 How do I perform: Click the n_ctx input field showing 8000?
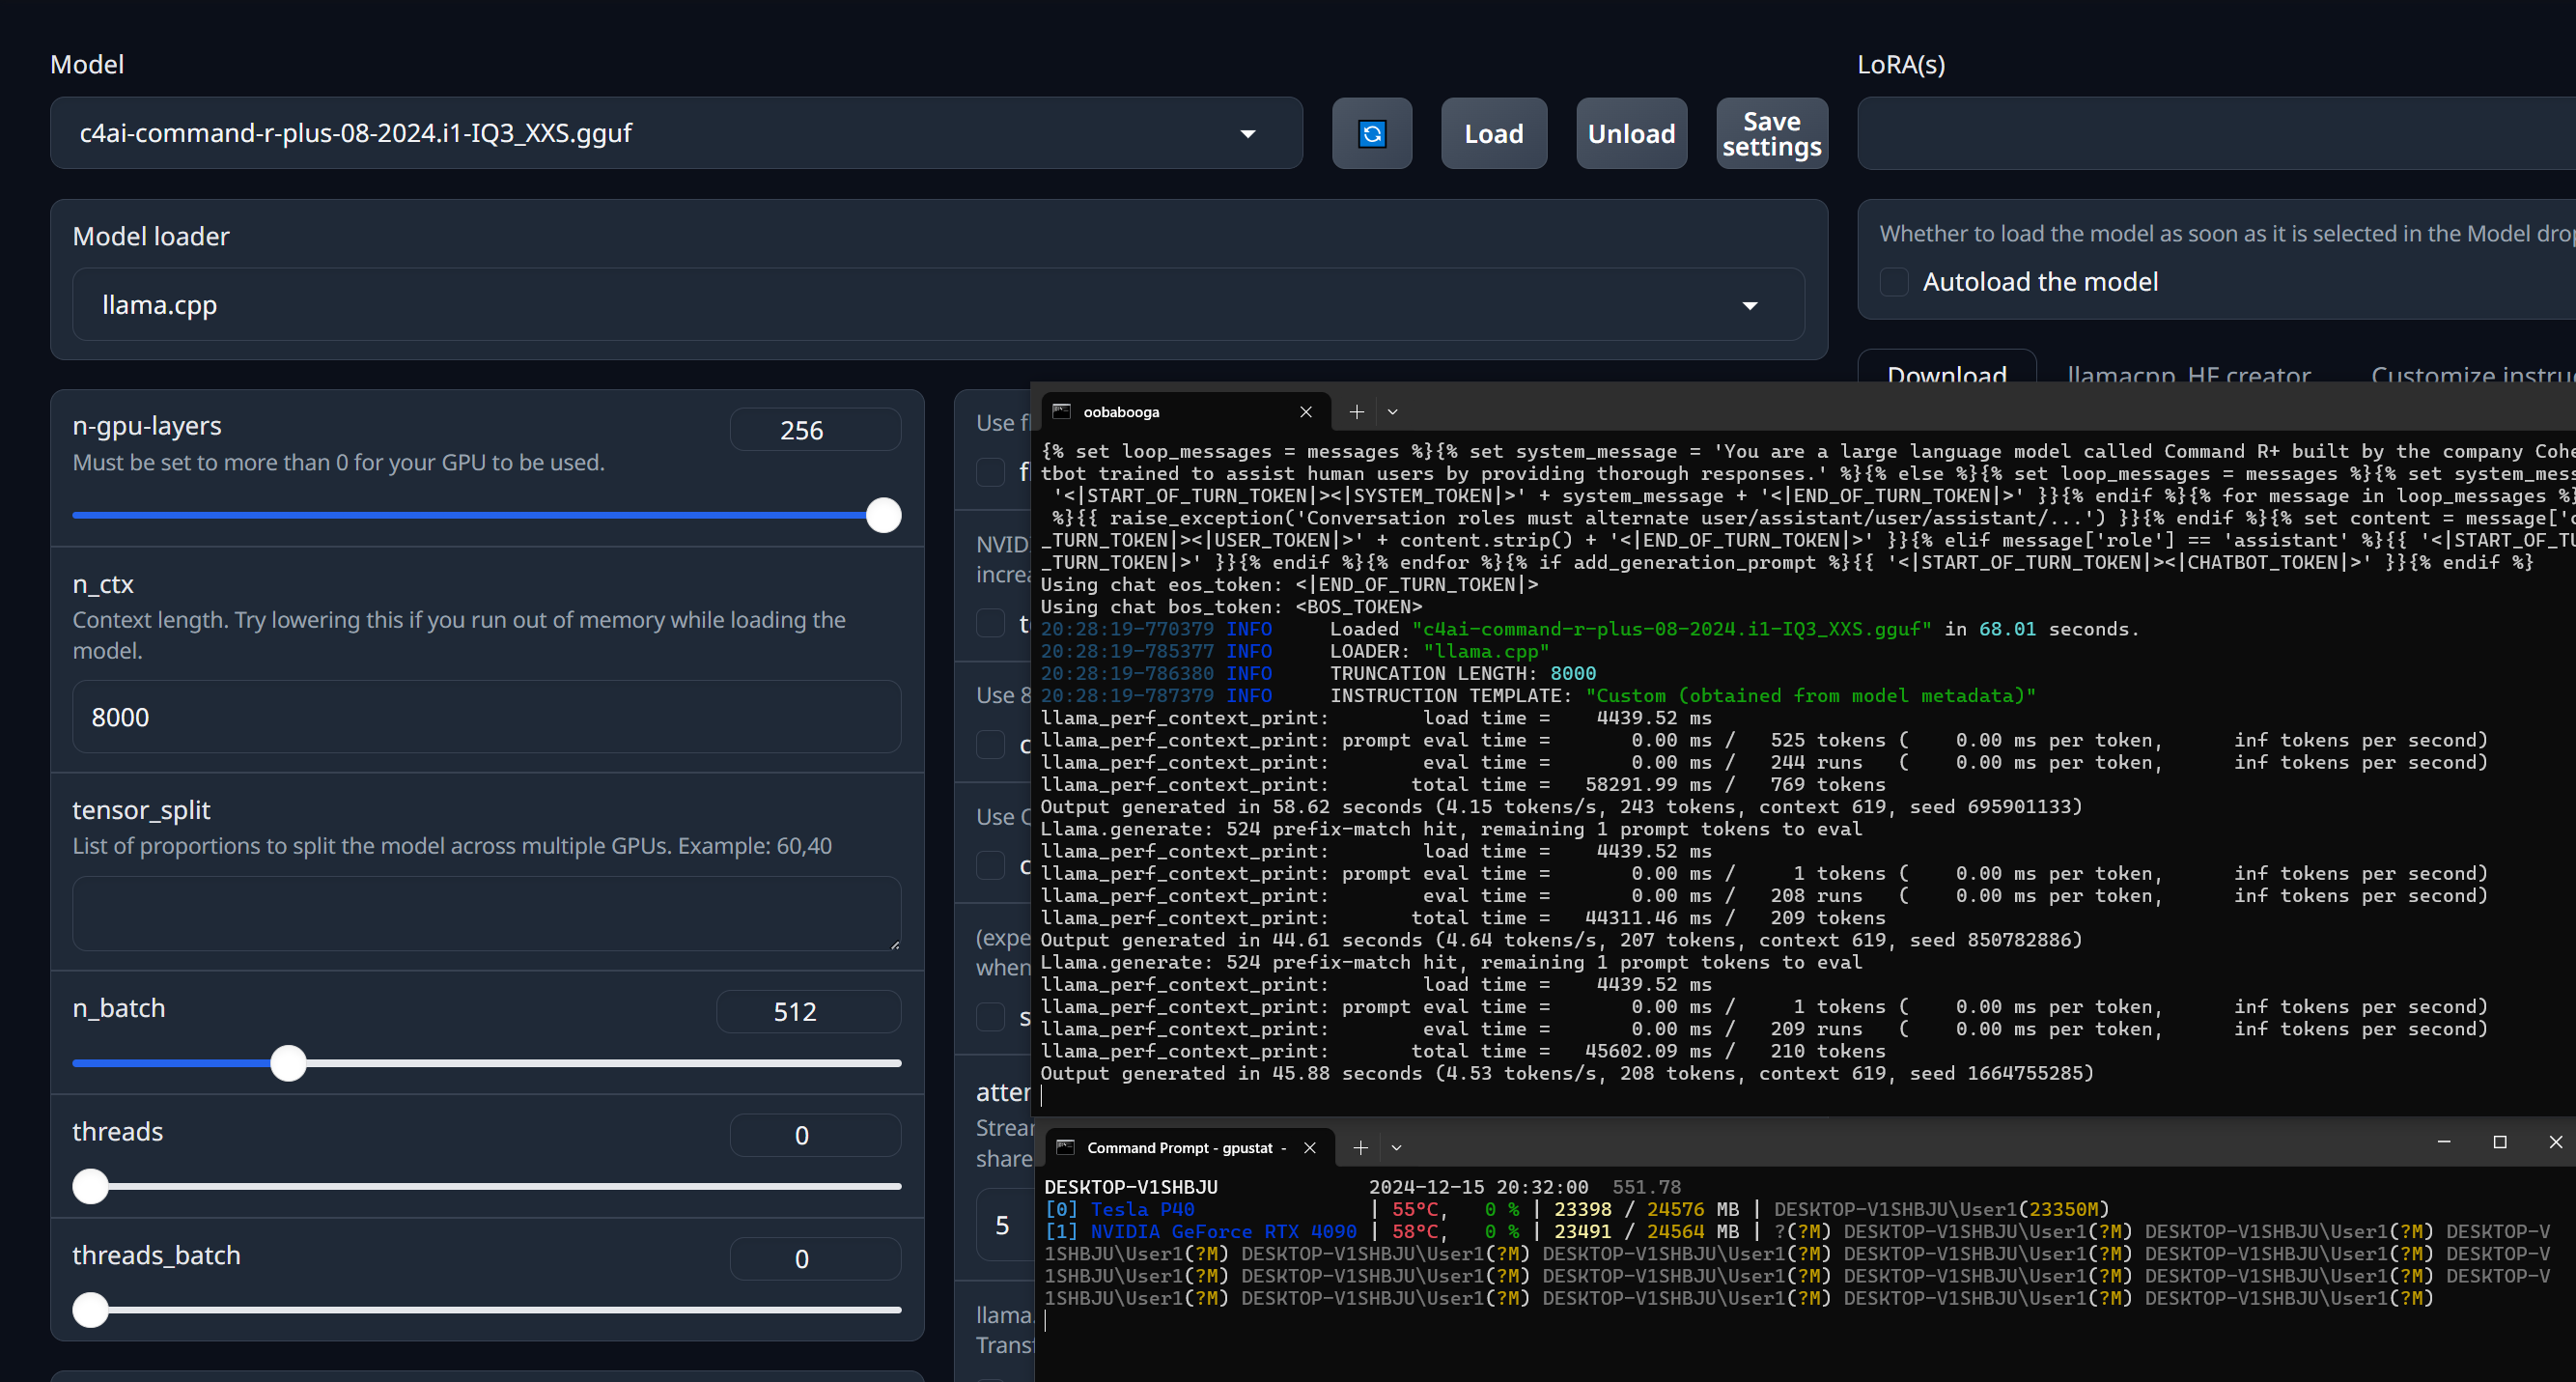(x=486, y=717)
